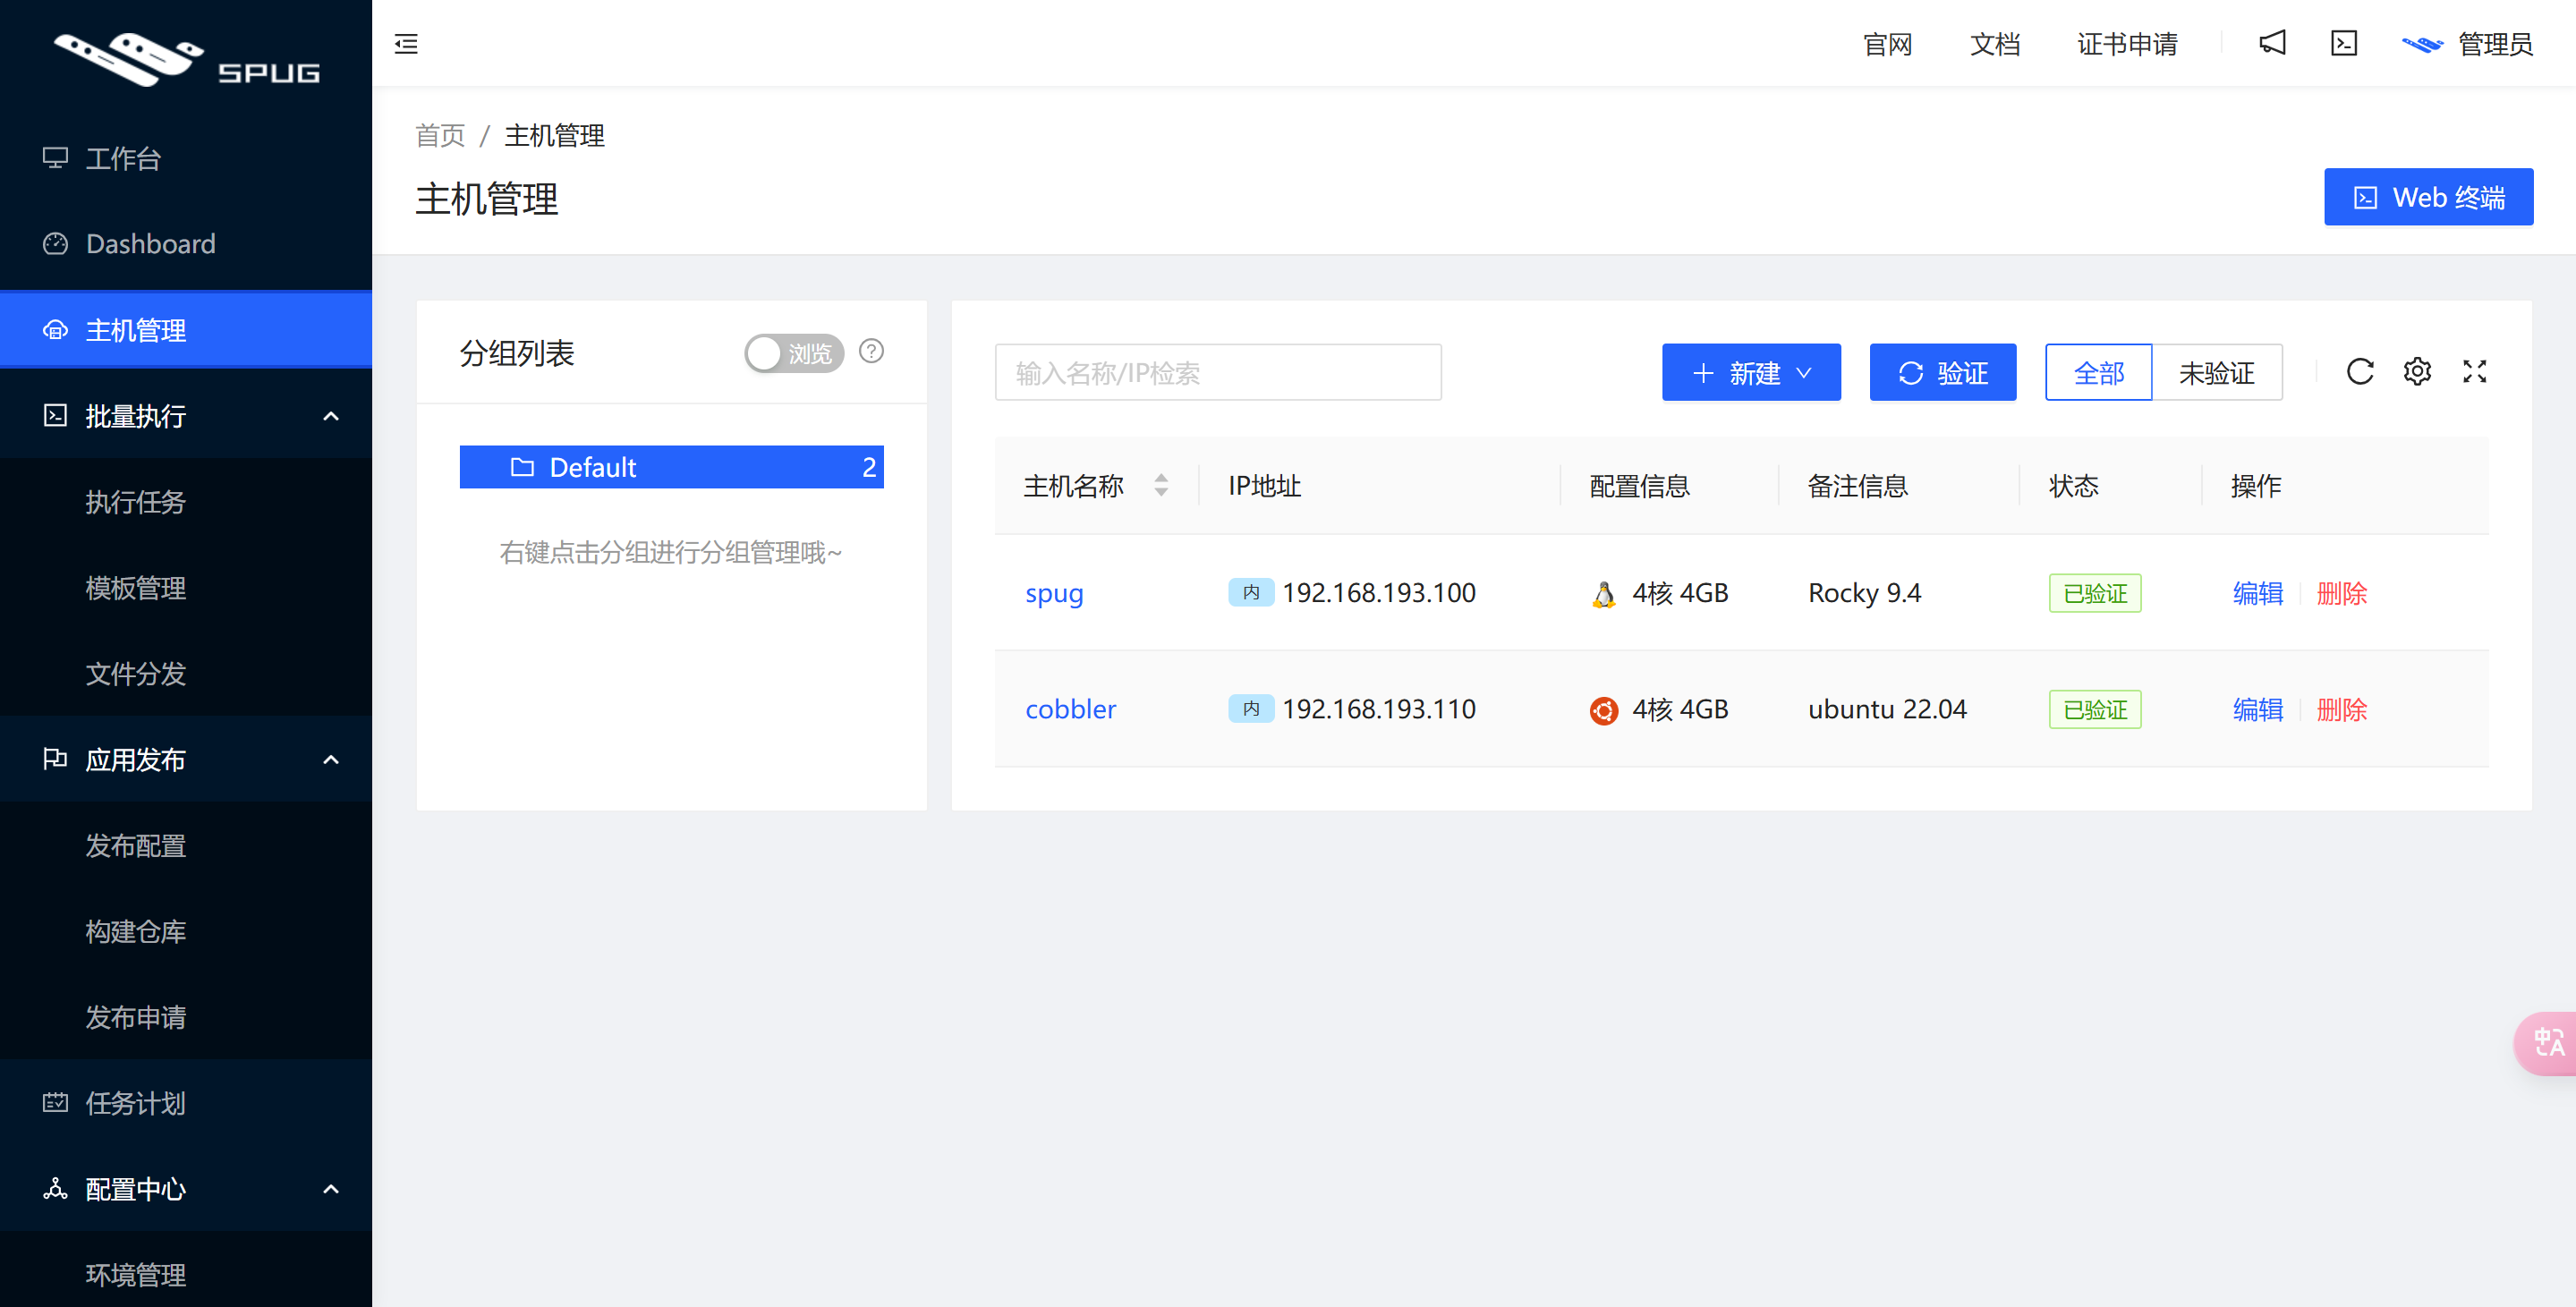Select the 全部 filter
The width and height of the screenshot is (2576, 1307).
(2098, 373)
